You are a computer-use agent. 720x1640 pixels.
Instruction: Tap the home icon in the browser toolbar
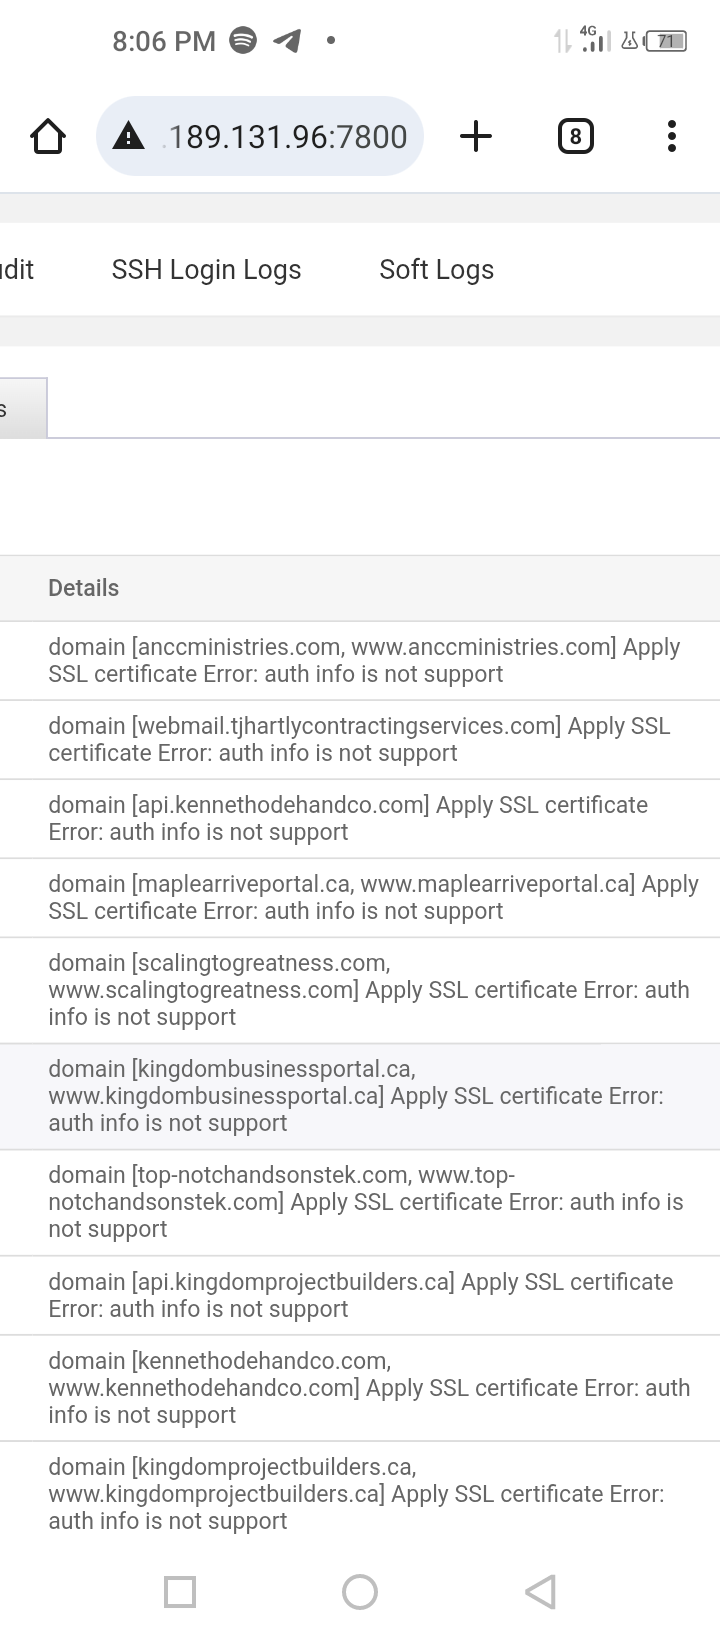pyautogui.click(x=48, y=136)
